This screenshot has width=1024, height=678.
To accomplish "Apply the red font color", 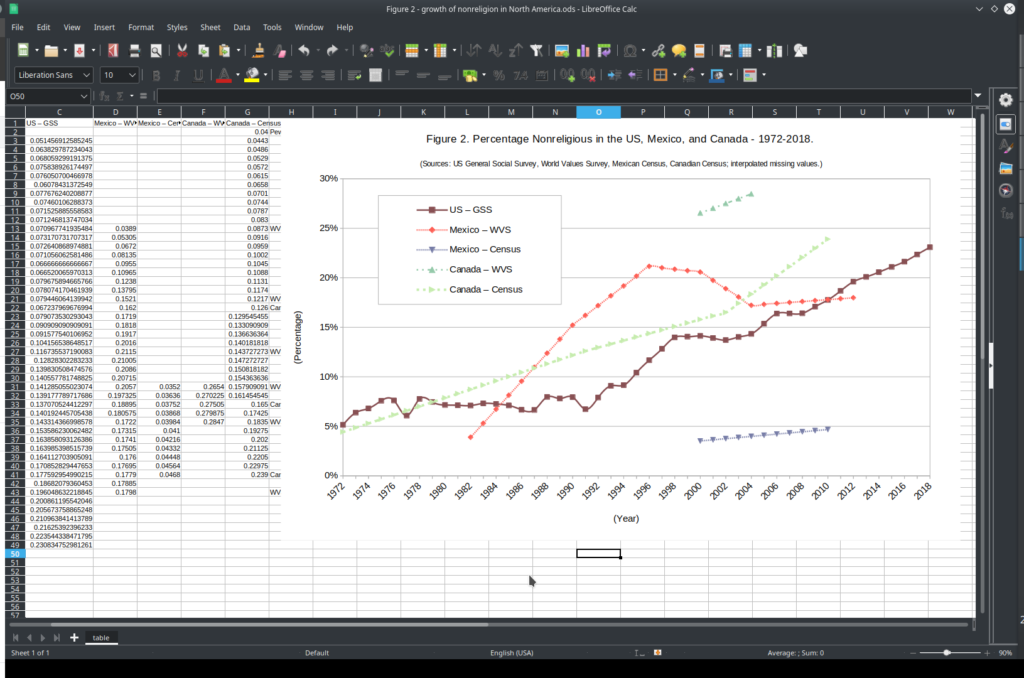I will pos(223,75).
